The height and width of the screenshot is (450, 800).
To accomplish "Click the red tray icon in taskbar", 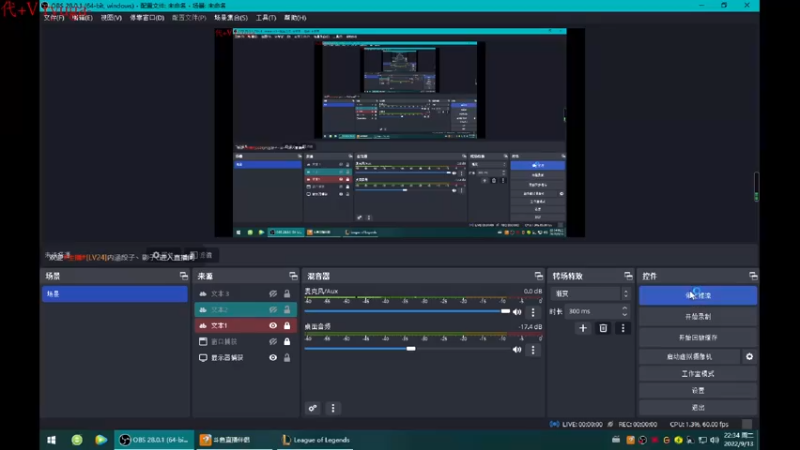I will click(x=655, y=440).
